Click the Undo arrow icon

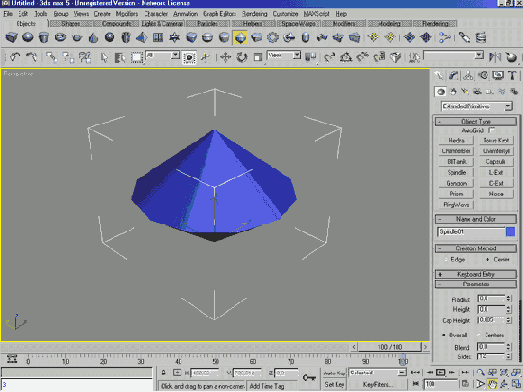click(x=15, y=57)
